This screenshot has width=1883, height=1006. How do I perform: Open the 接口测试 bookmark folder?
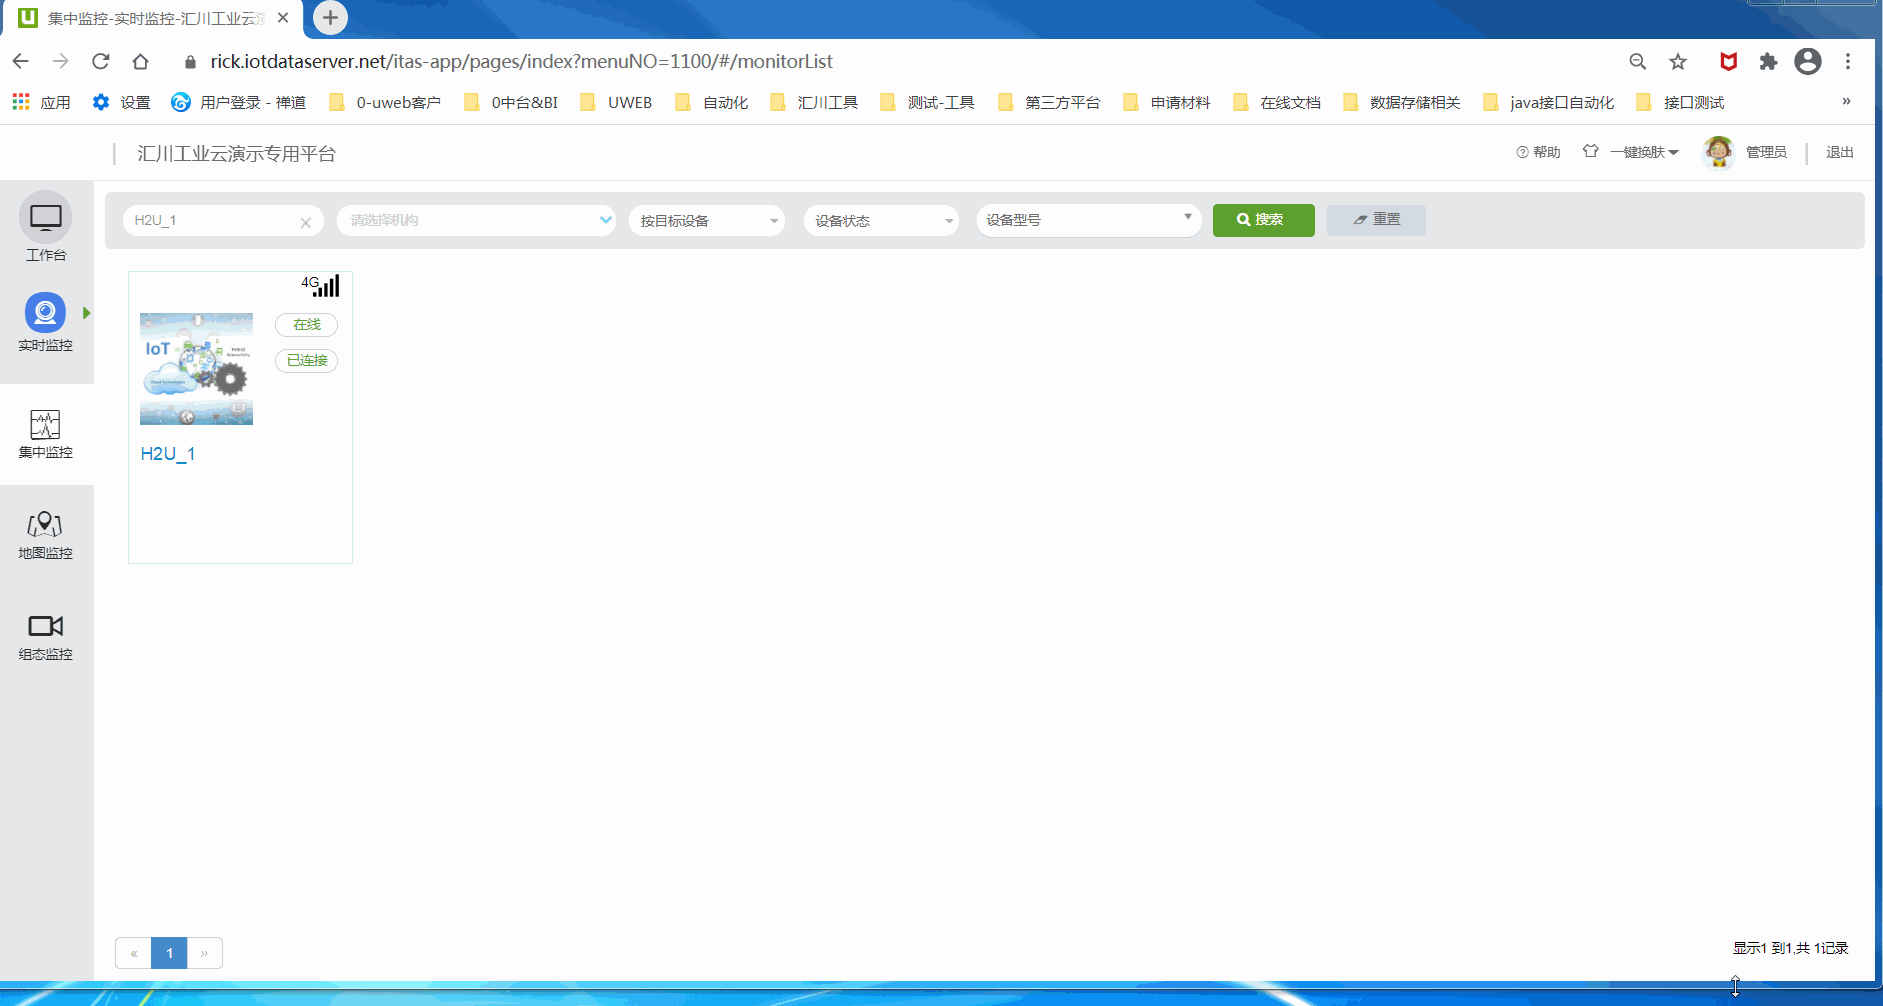click(x=1680, y=102)
